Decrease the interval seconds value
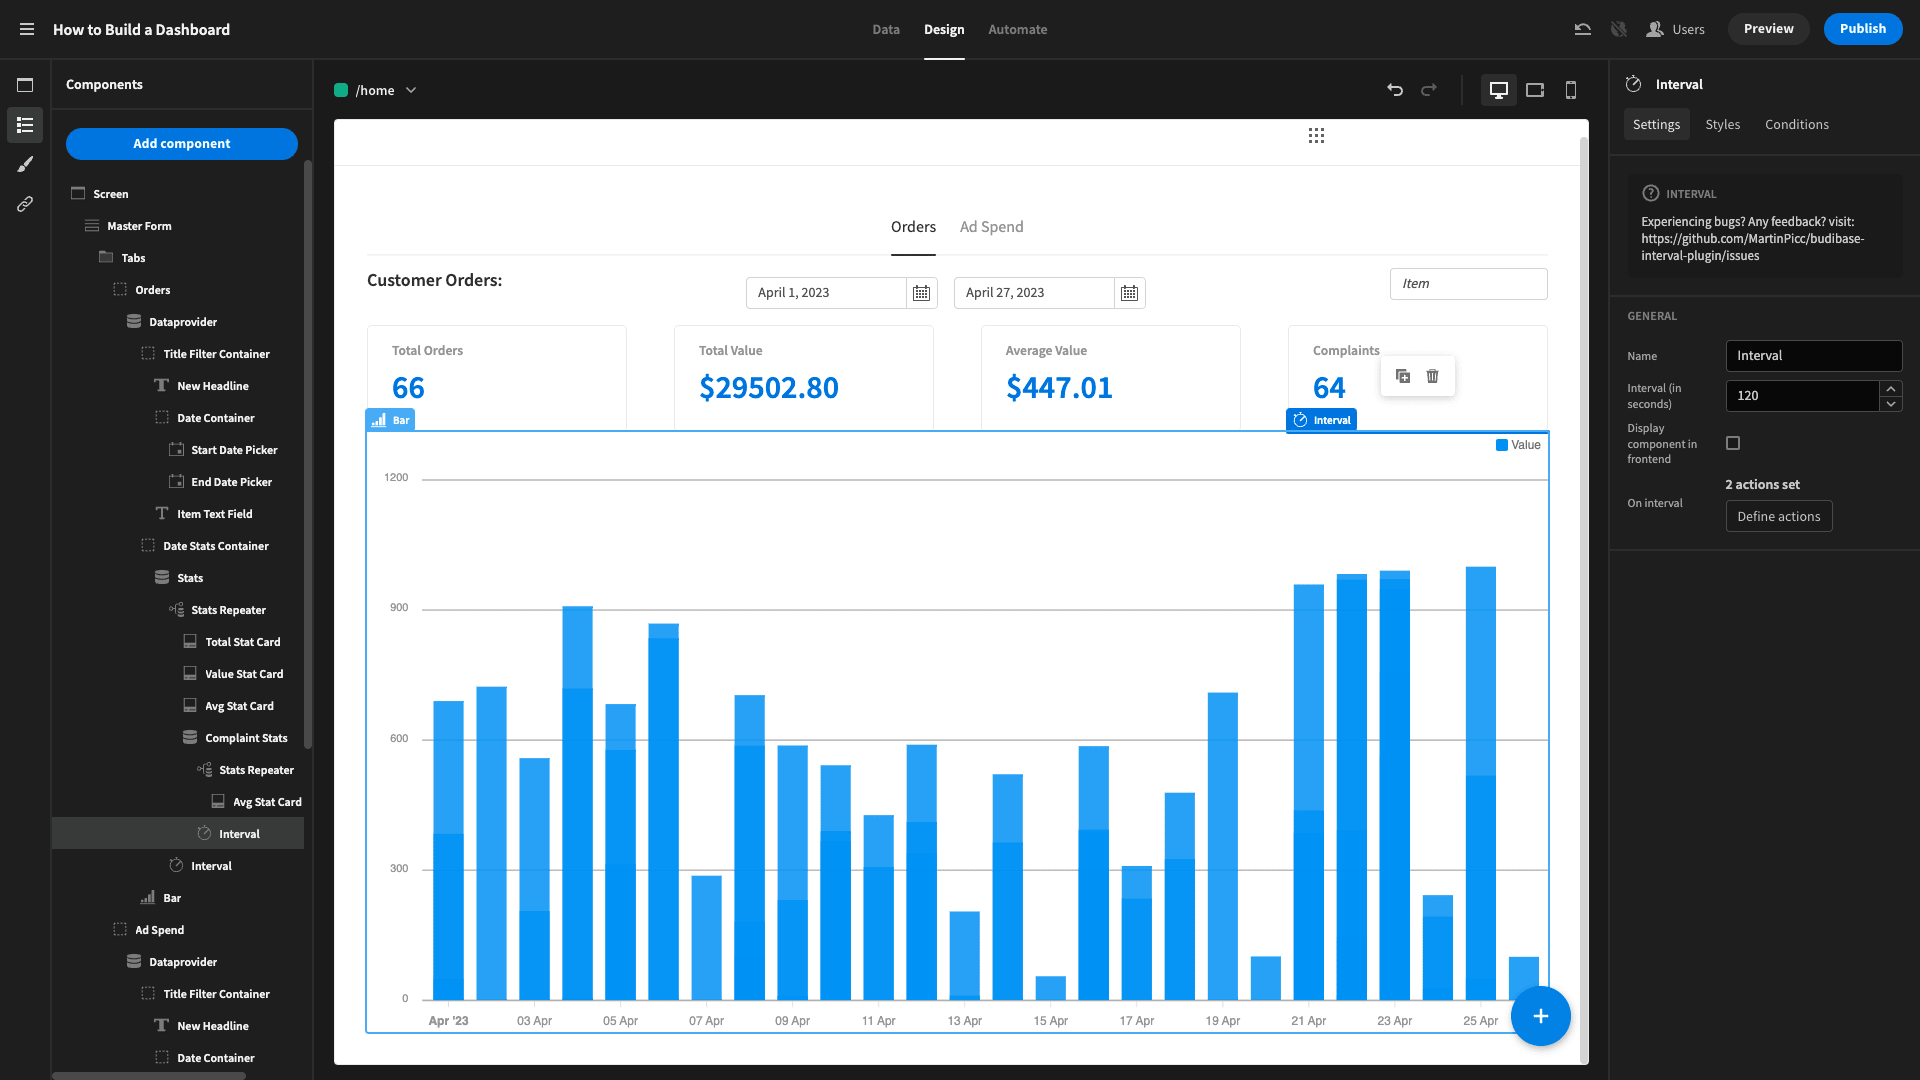This screenshot has width=1920, height=1080. point(1890,404)
